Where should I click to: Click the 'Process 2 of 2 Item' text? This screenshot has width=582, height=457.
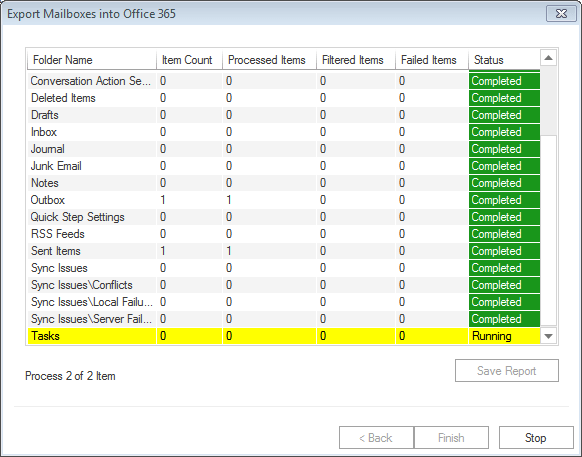[70, 376]
